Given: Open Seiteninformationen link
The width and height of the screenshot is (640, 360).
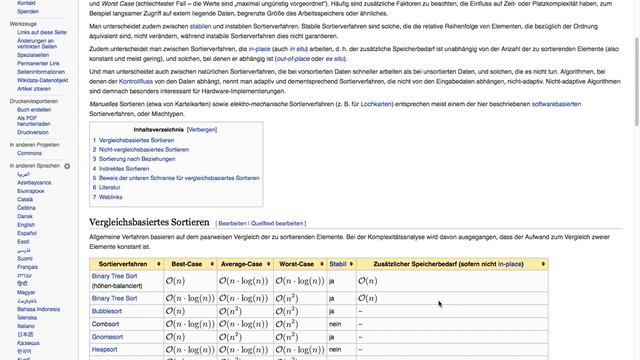Looking at the screenshot, I should 41,72.
